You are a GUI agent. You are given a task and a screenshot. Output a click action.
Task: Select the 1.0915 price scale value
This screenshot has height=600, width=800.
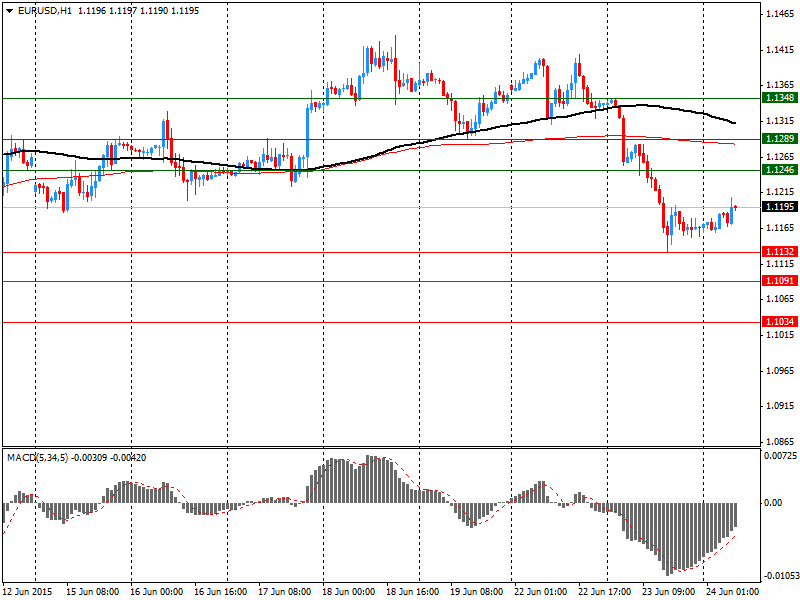click(x=780, y=406)
